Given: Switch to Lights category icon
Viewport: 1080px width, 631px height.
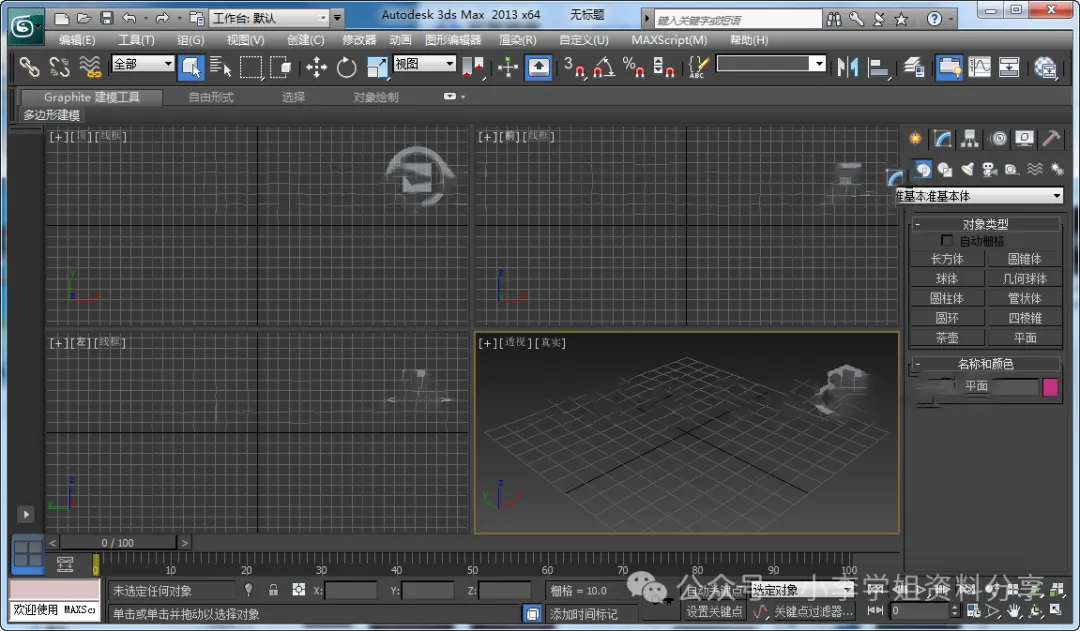Looking at the screenshot, I should pos(967,170).
